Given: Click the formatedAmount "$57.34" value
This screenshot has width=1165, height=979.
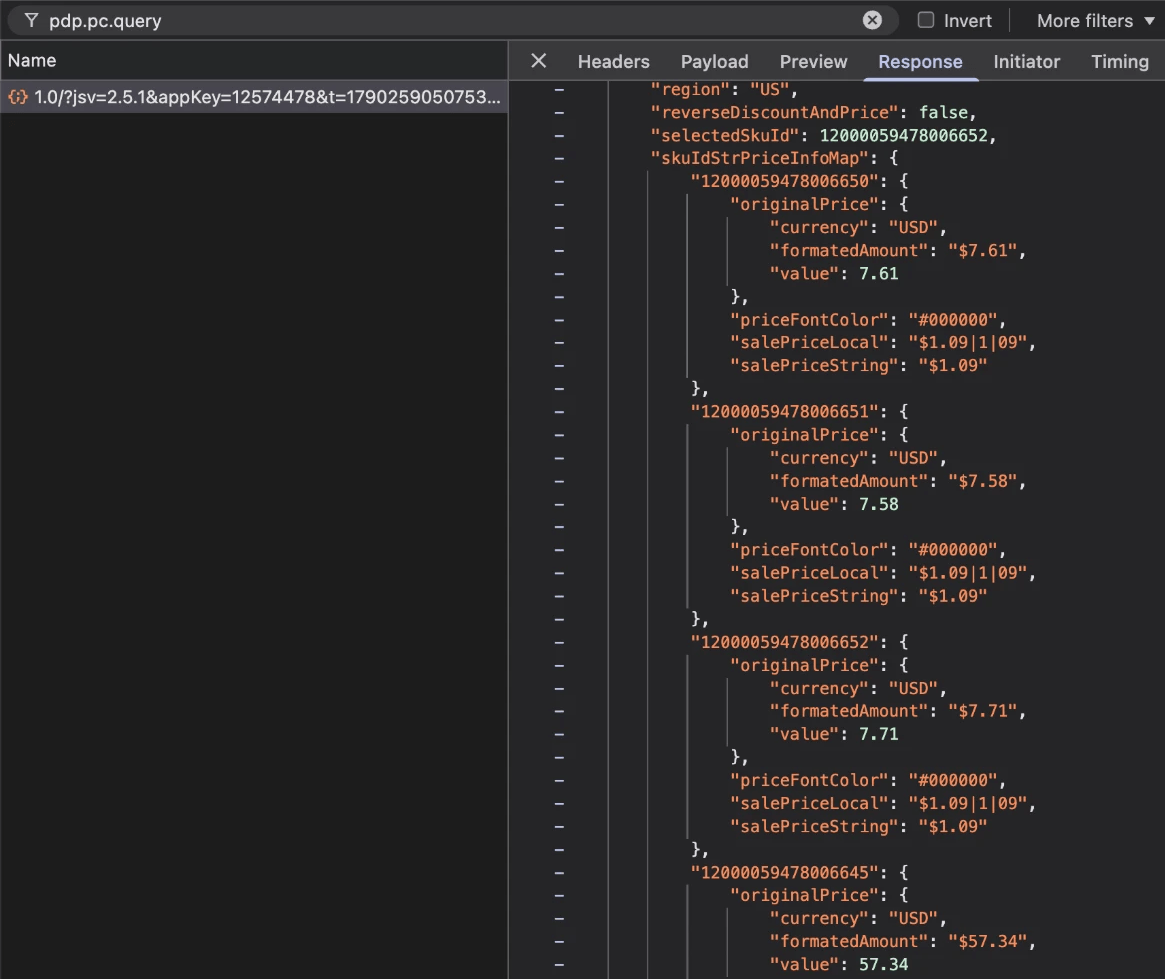Looking at the screenshot, I should 987,941.
